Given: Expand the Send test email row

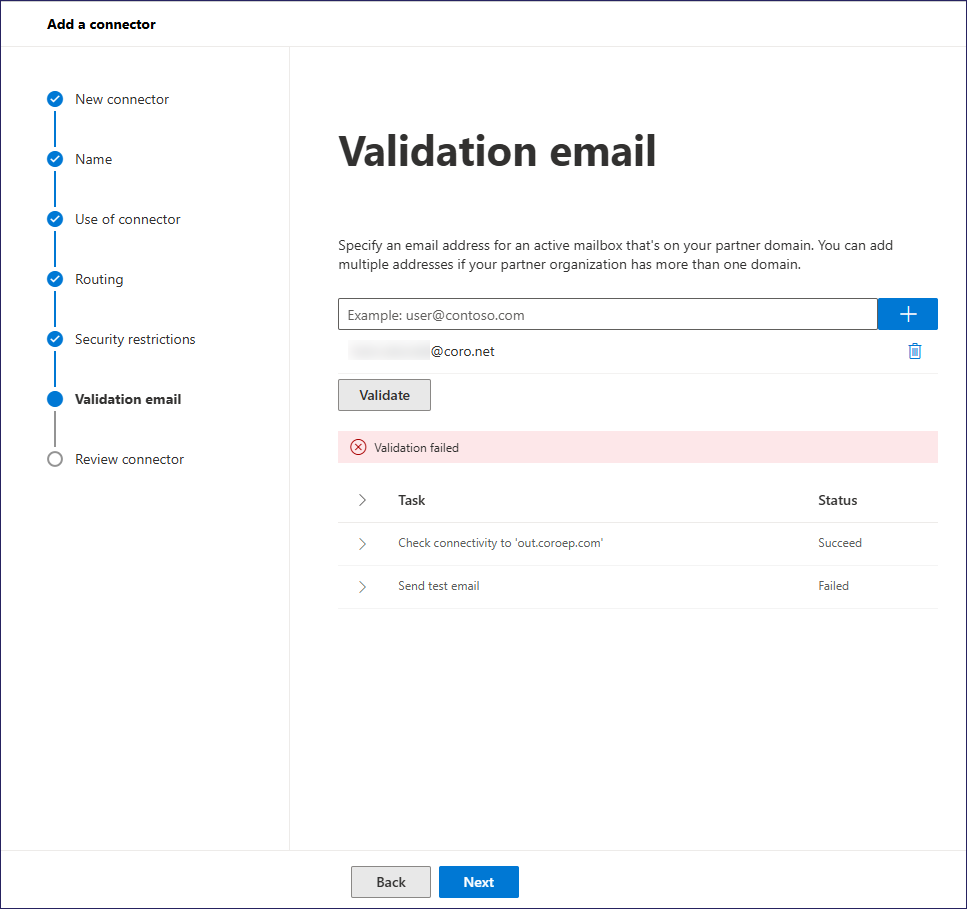Looking at the screenshot, I should coord(362,586).
